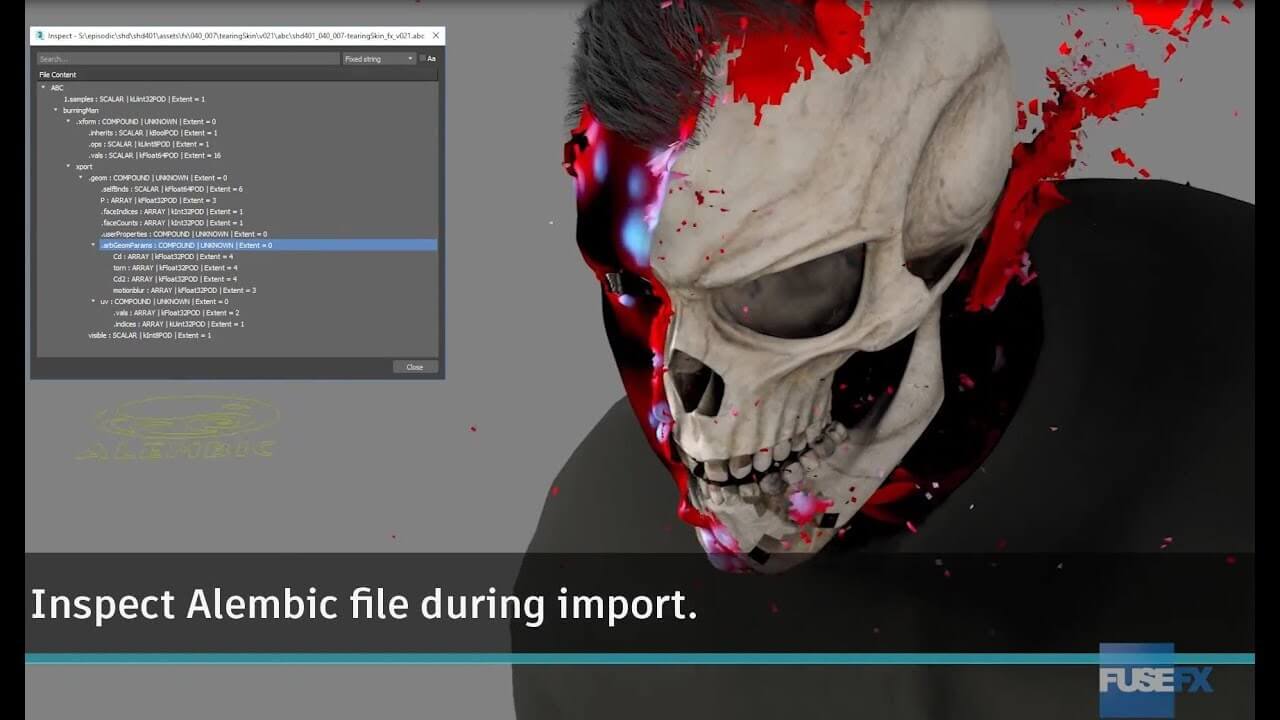The height and width of the screenshot is (720, 1280).
Task: Select the '.vals : ARRAY | kFloat32POD' row
Action: 177,313
